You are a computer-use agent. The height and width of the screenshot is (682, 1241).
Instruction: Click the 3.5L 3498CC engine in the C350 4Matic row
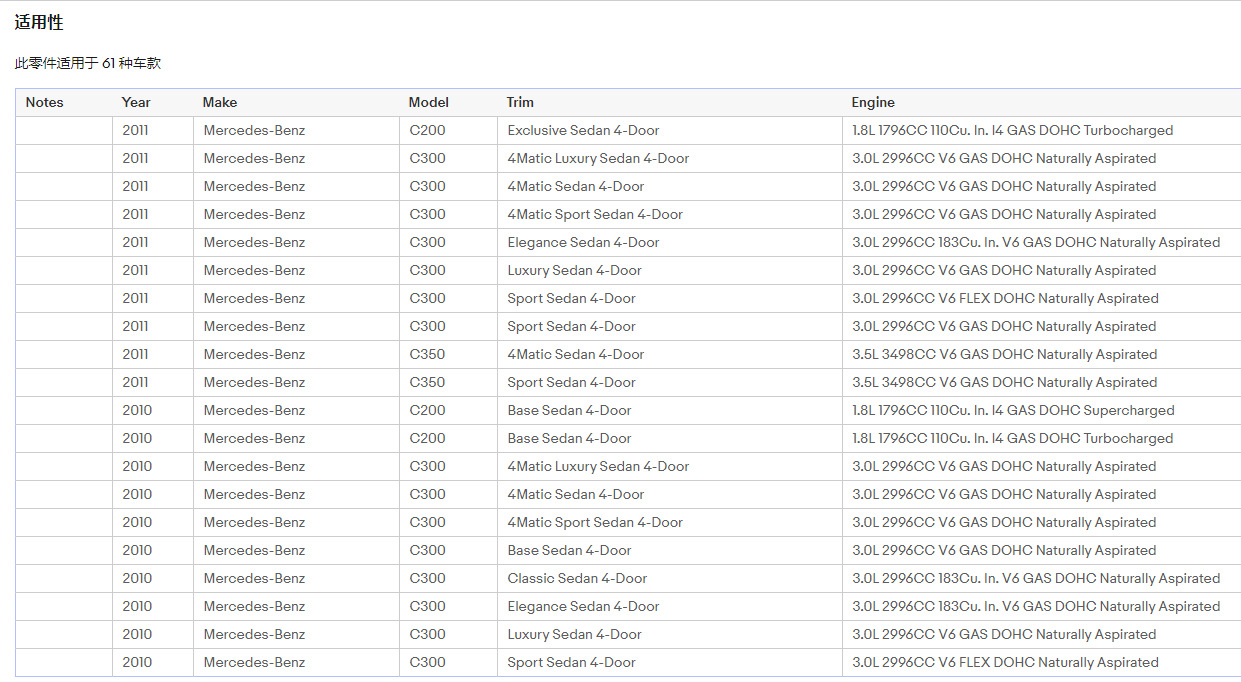tap(1004, 354)
